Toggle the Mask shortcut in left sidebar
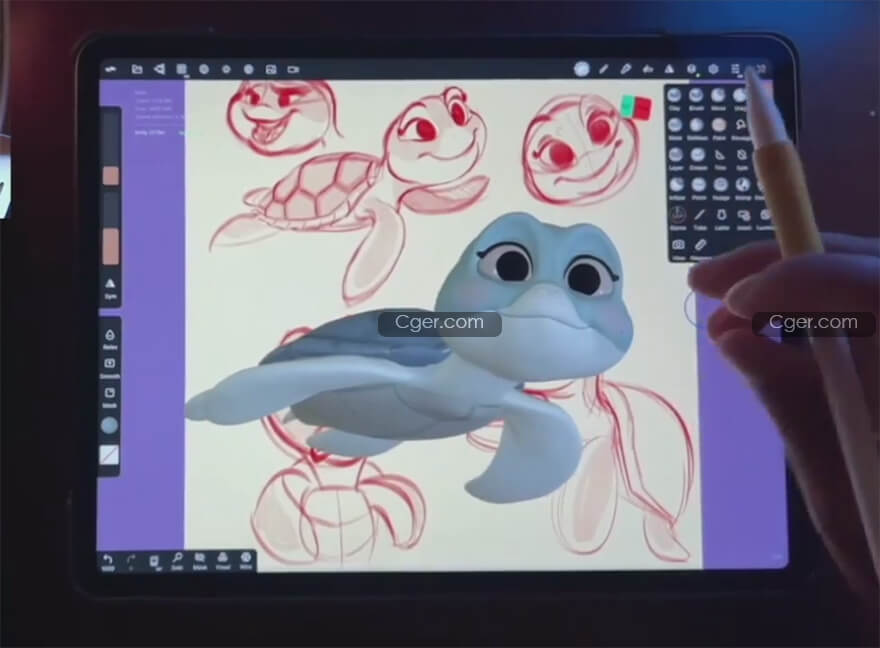This screenshot has width=880, height=648. 110,396
